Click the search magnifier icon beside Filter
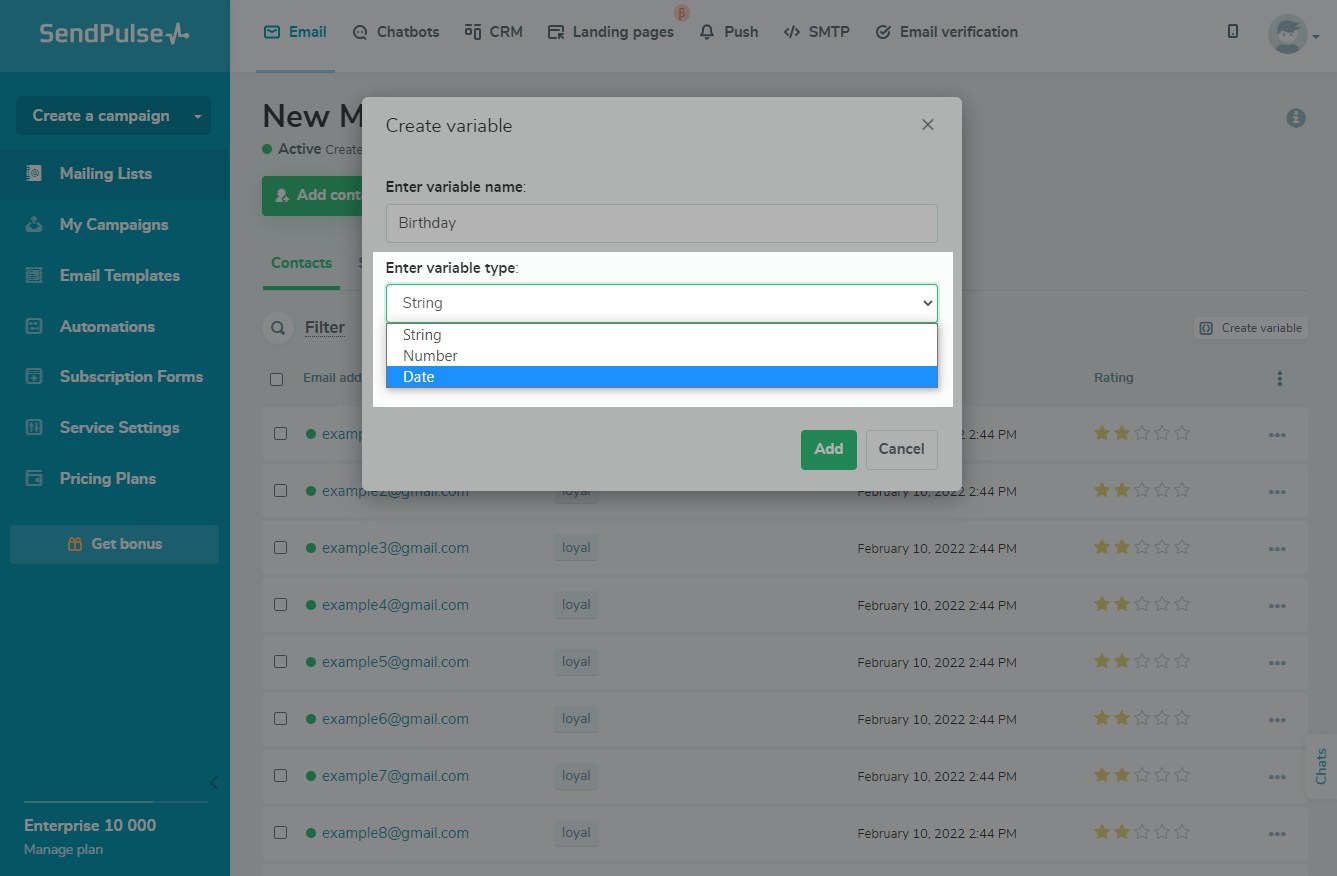1337x876 pixels. click(276, 328)
